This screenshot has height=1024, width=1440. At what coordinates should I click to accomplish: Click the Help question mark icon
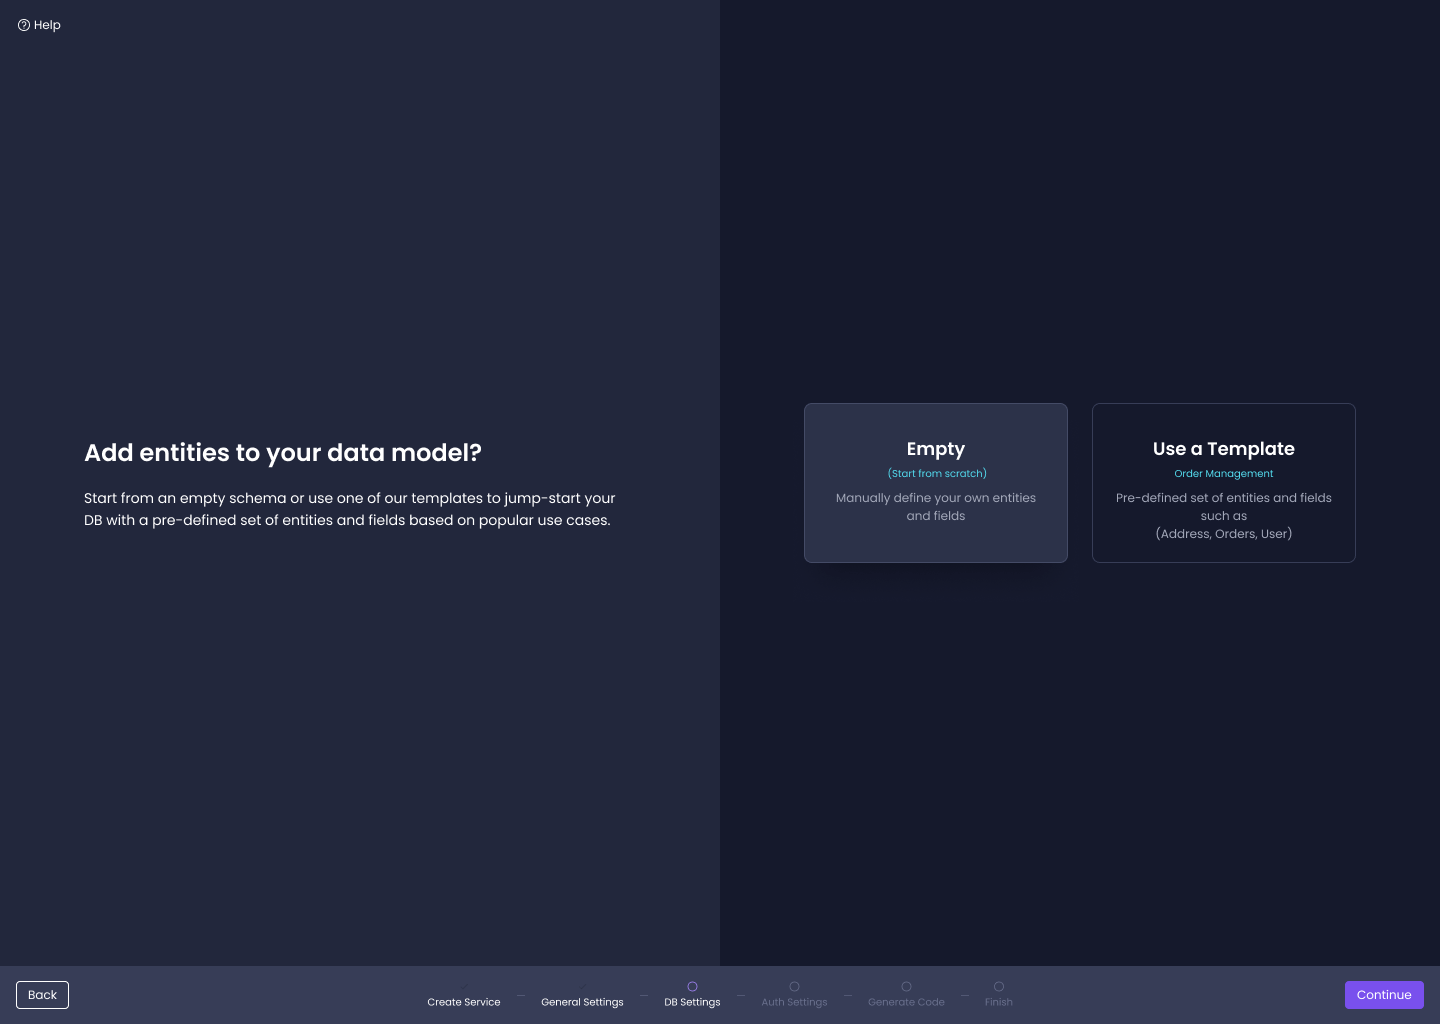(24, 25)
